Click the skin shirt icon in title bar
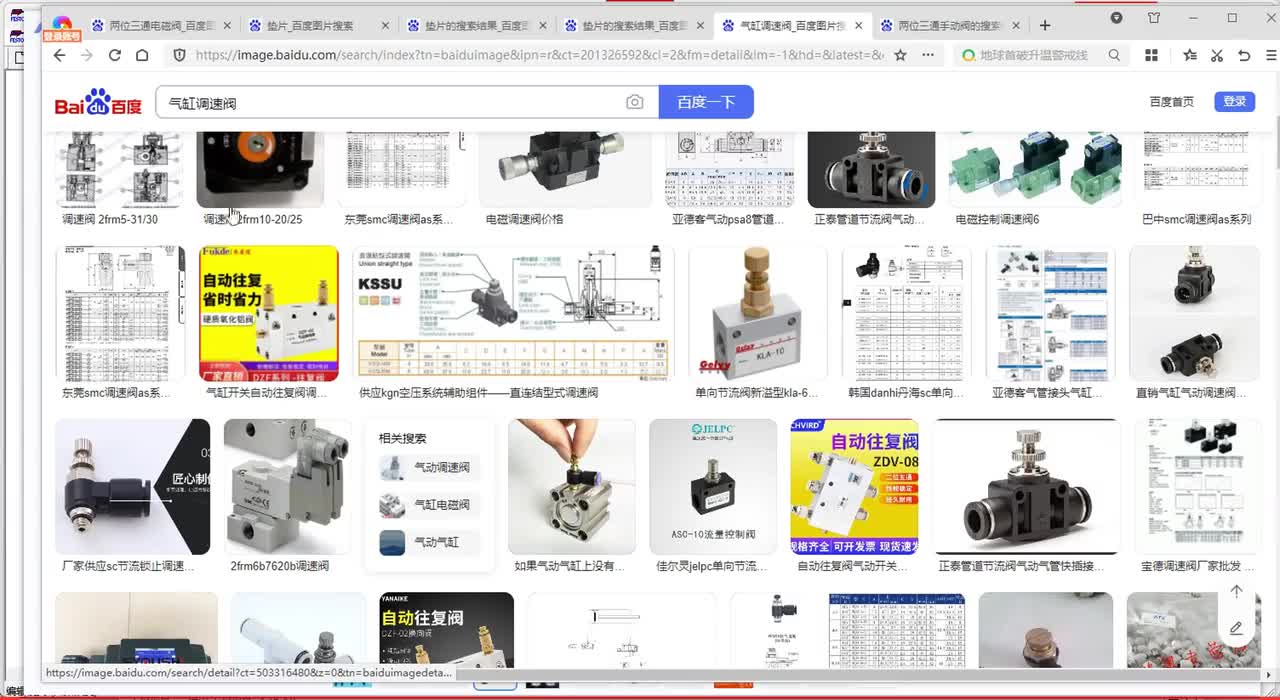1280x700 pixels. coord(1153,18)
